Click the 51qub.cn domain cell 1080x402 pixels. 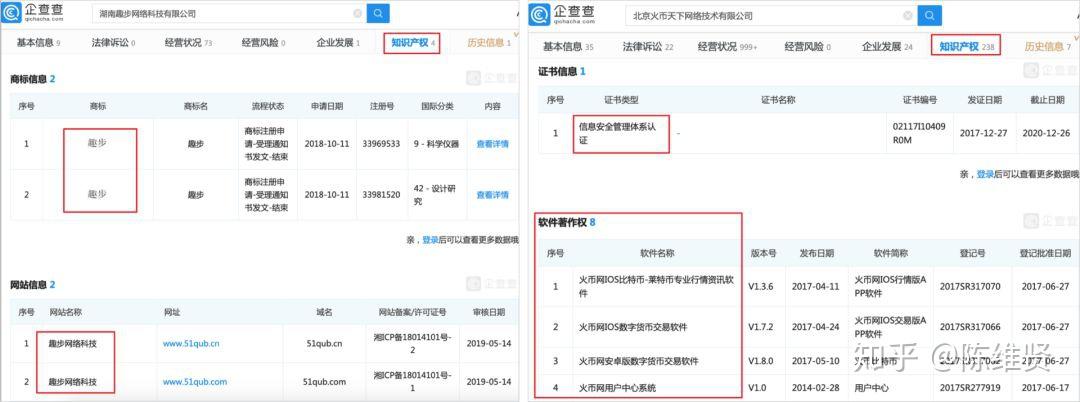click(323, 343)
